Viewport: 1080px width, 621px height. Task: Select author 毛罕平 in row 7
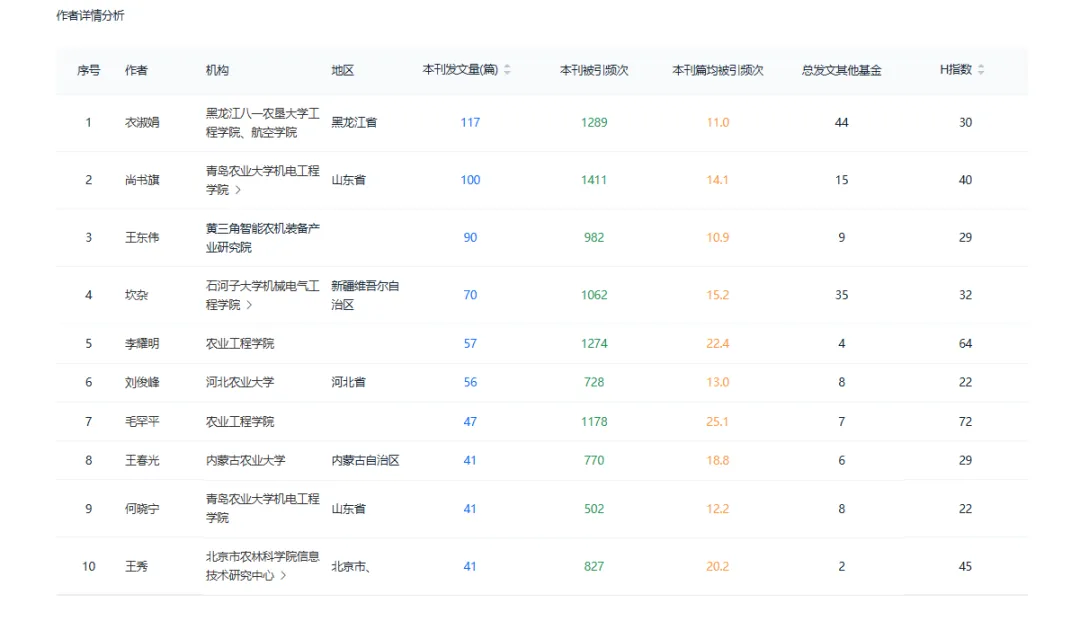tap(142, 421)
